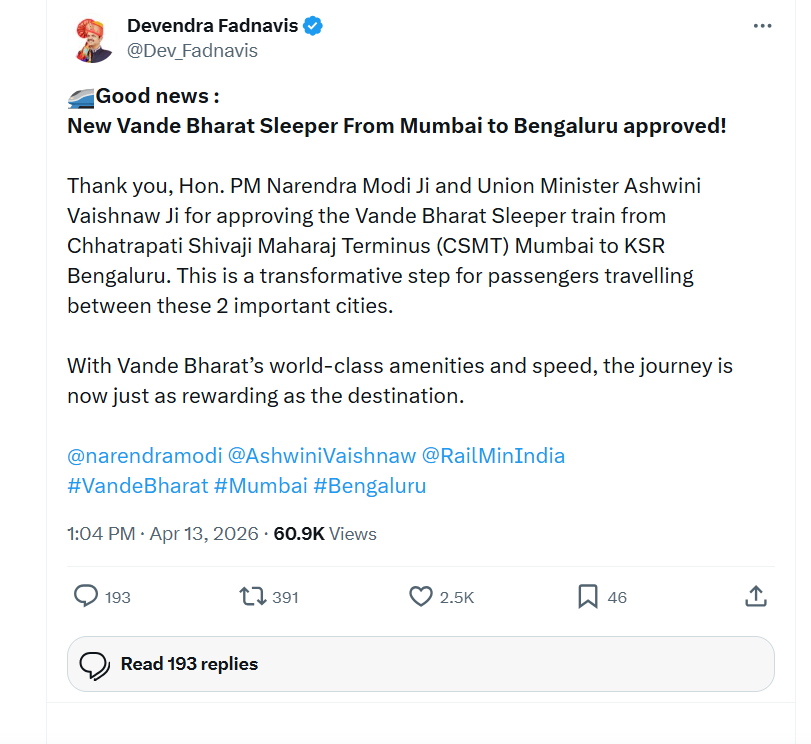Open Devendra Fadnavis profile picture
The image size is (811, 744).
click(x=94, y=39)
